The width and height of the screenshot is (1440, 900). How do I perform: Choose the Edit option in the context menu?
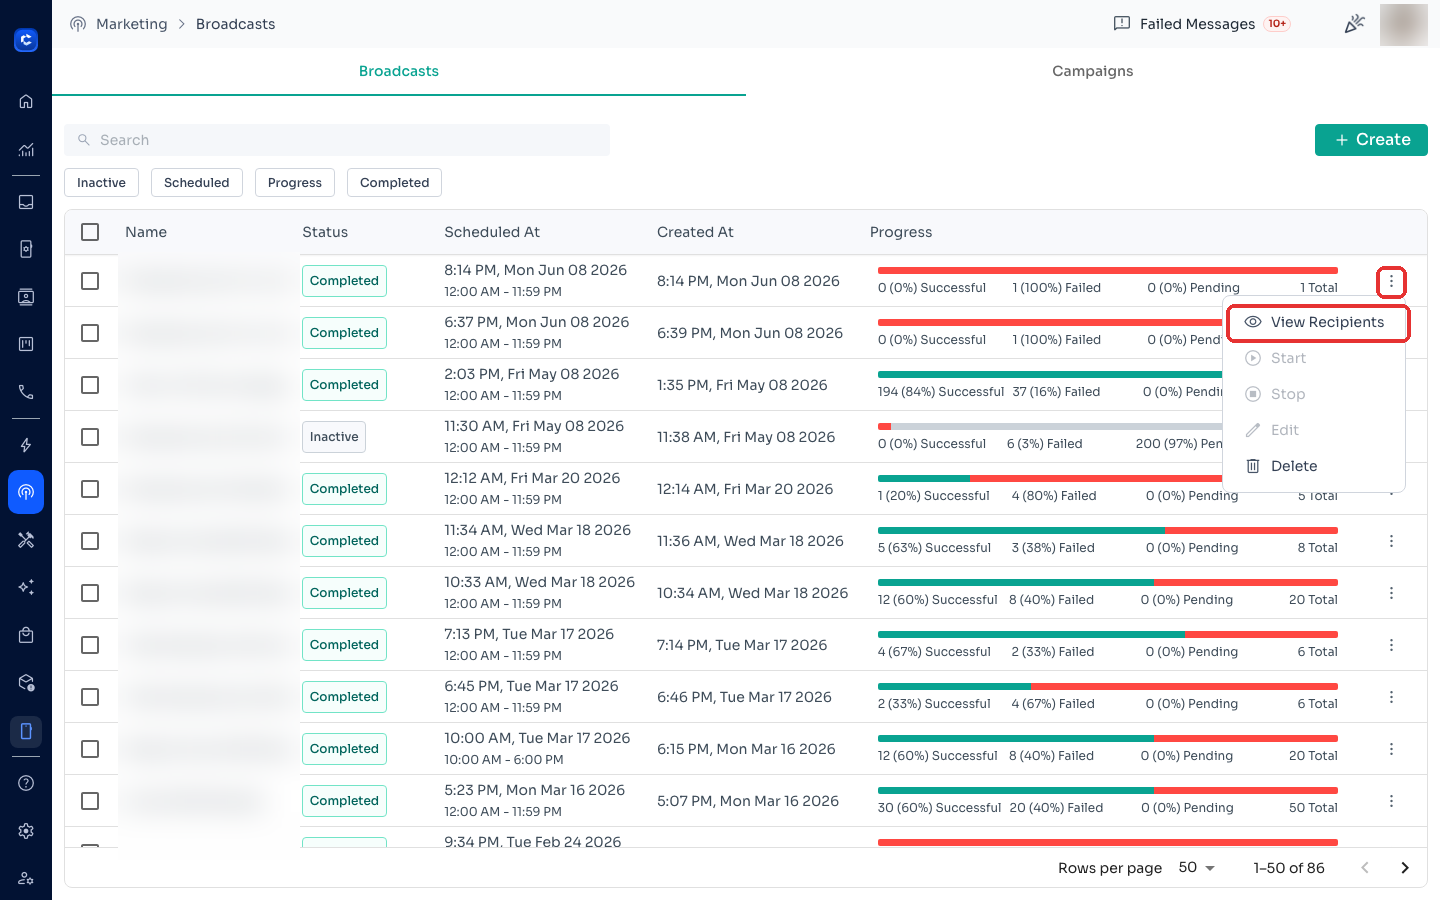click(1314, 430)
